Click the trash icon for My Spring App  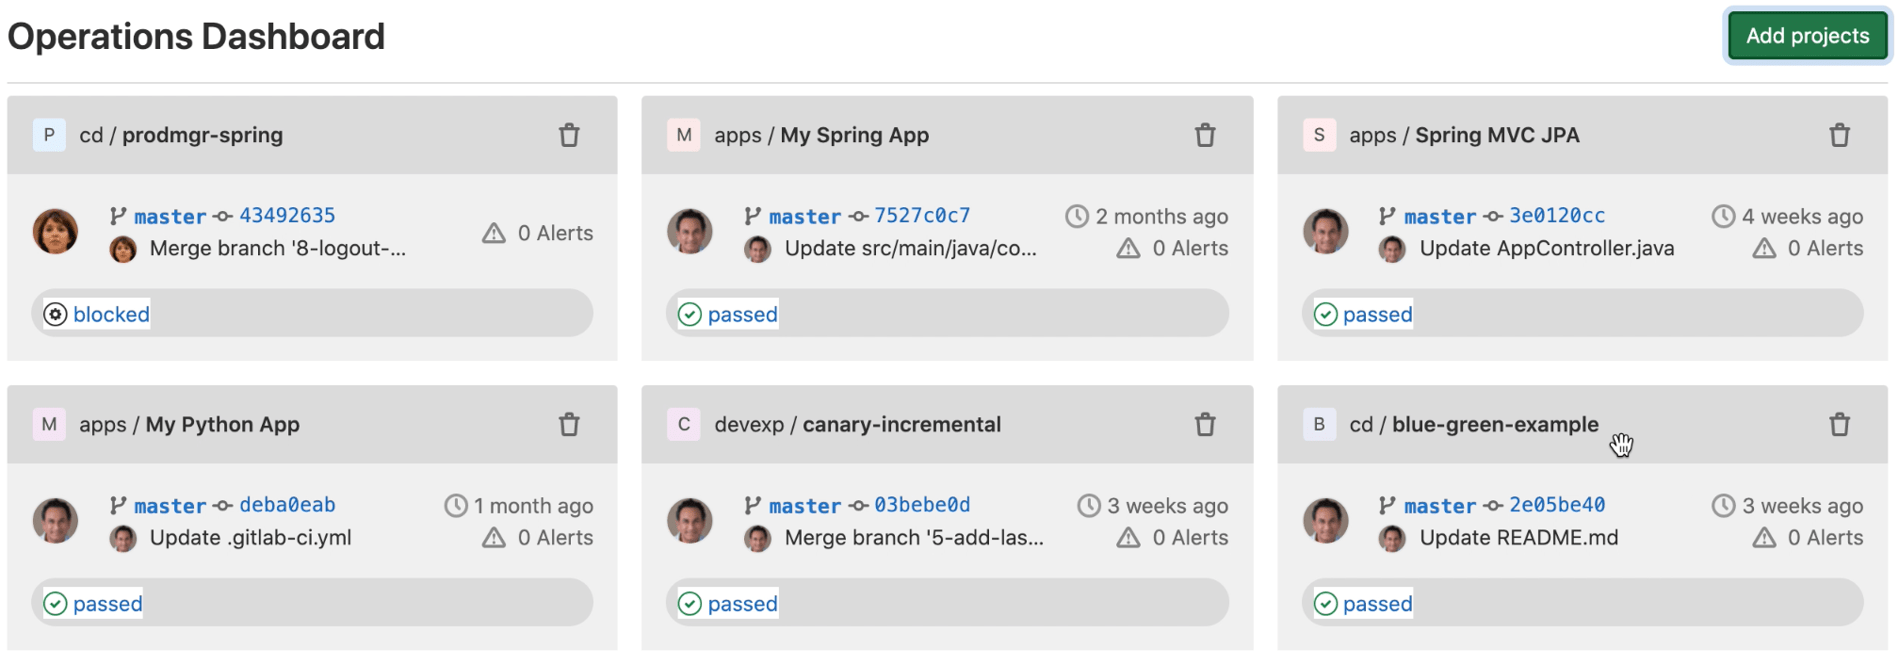pyautogui.click(x=1205, y=134)
